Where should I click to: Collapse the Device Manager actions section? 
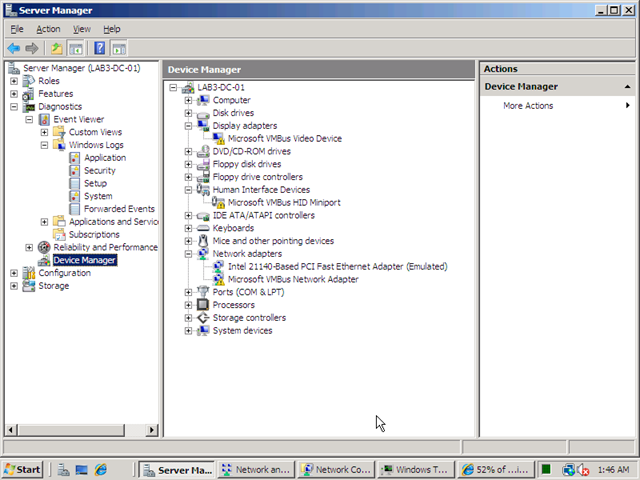click(x=627, y=87)
